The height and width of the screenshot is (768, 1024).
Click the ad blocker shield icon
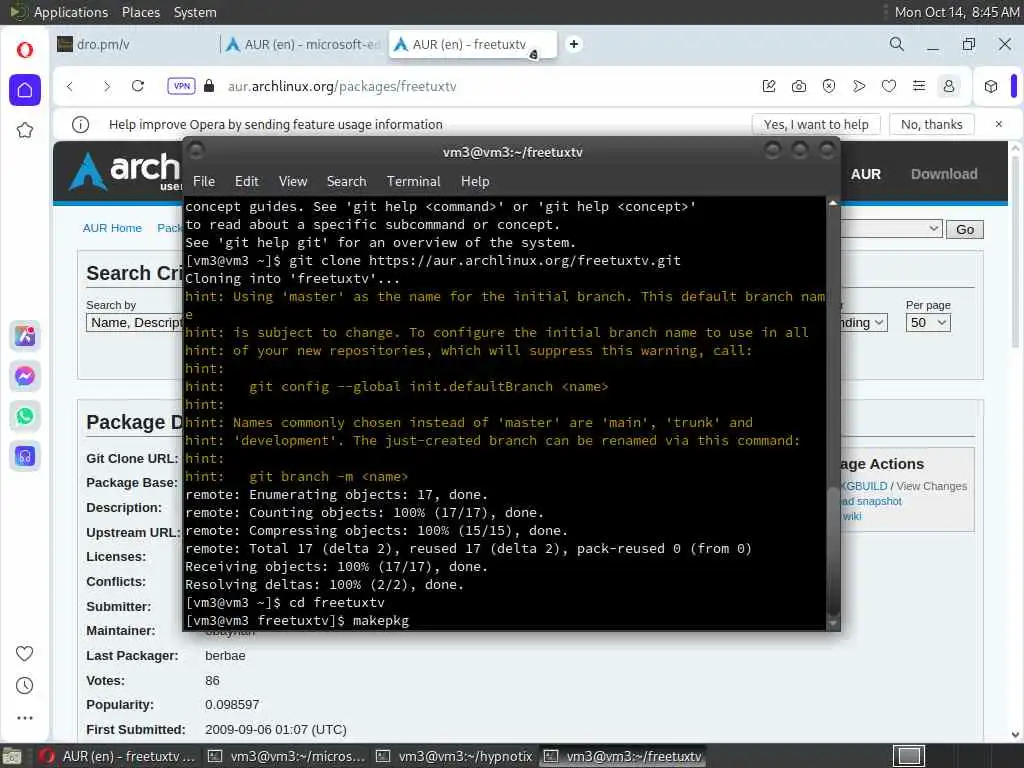click(x=829, y=86)
